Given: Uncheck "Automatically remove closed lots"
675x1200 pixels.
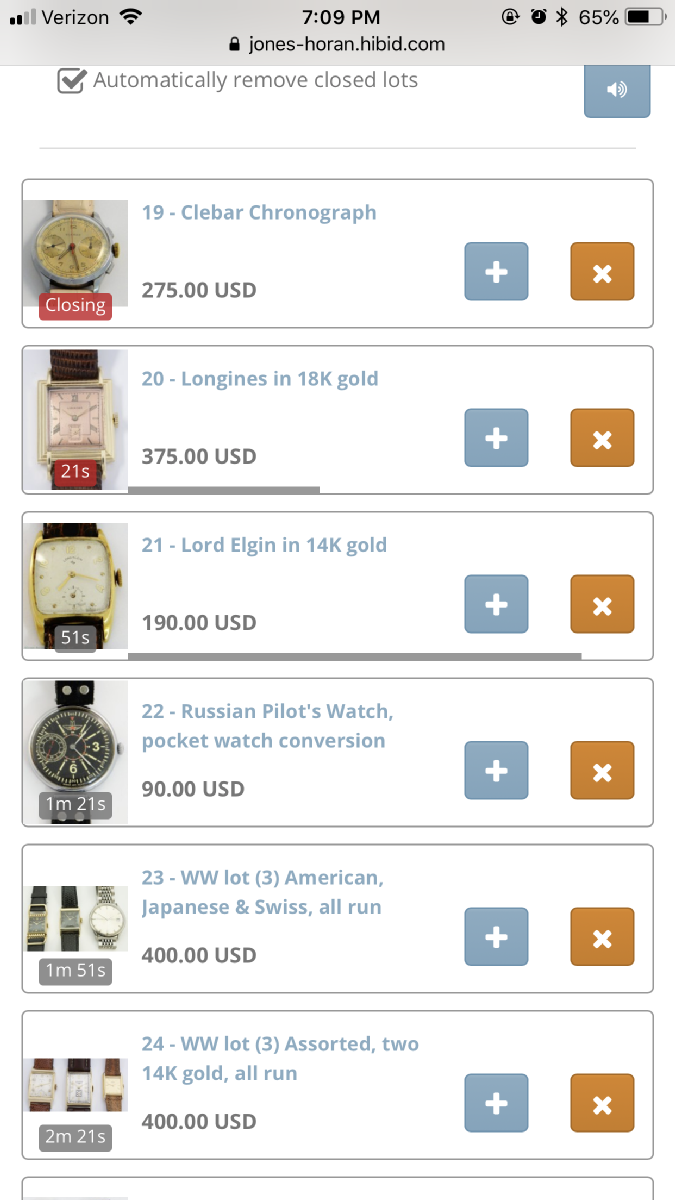Looking at the screenshot, I should point(70,81).
